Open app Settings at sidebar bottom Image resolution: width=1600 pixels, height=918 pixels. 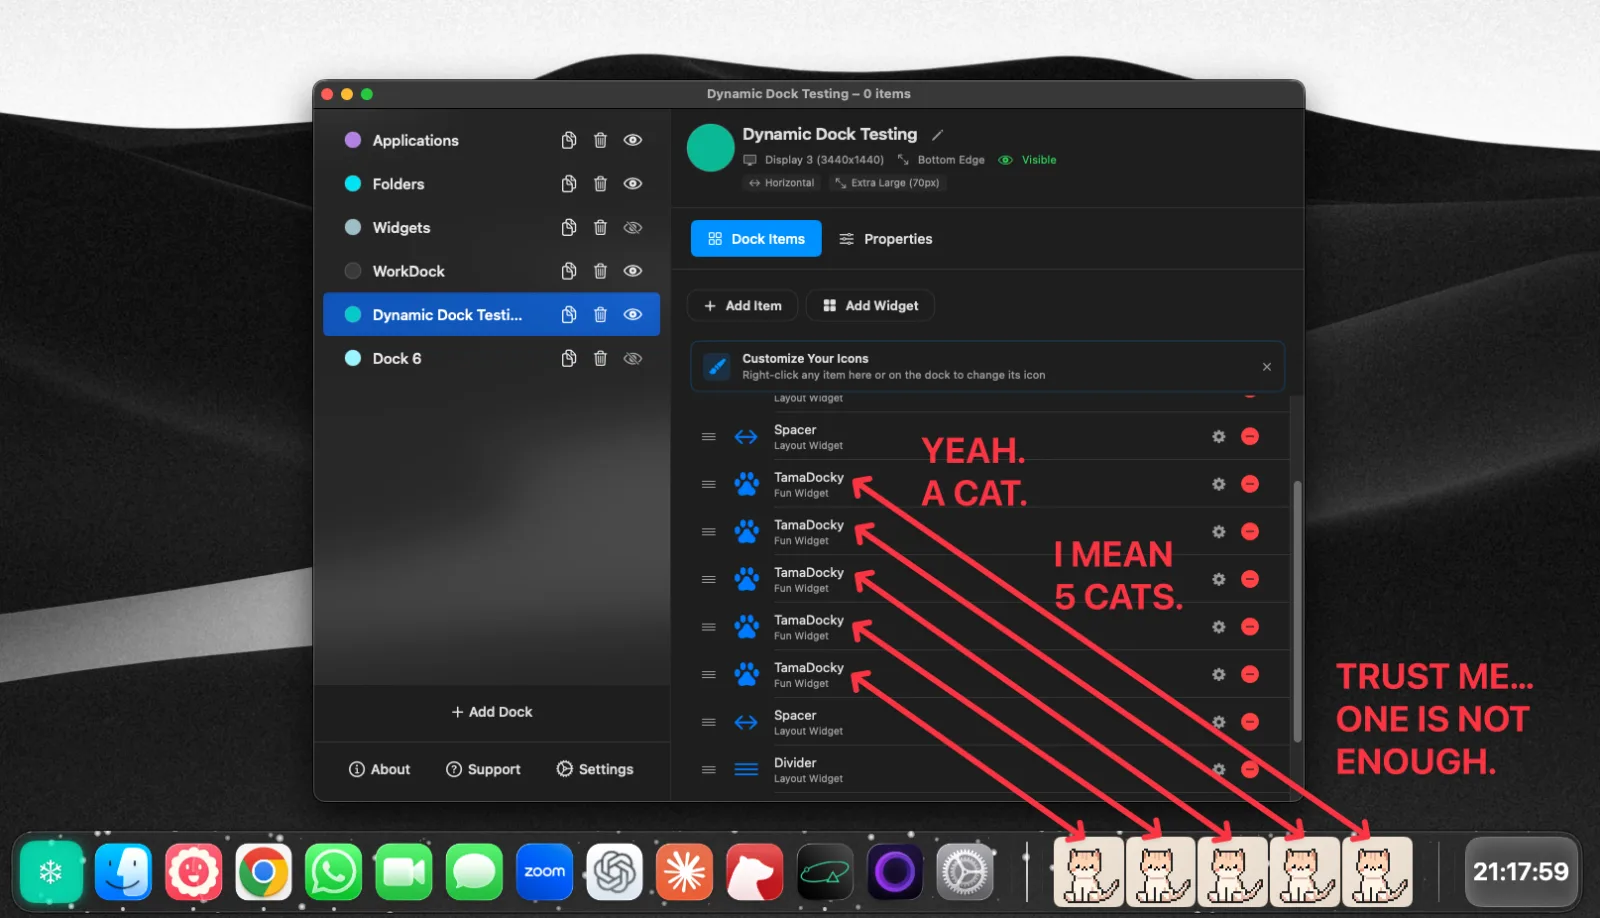click(x=595, y=769)
